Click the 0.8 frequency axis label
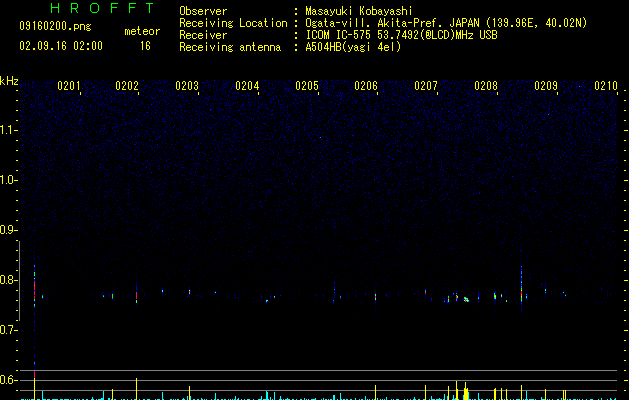Viewport: 629px width, 400px height. (x=8, y=280)
